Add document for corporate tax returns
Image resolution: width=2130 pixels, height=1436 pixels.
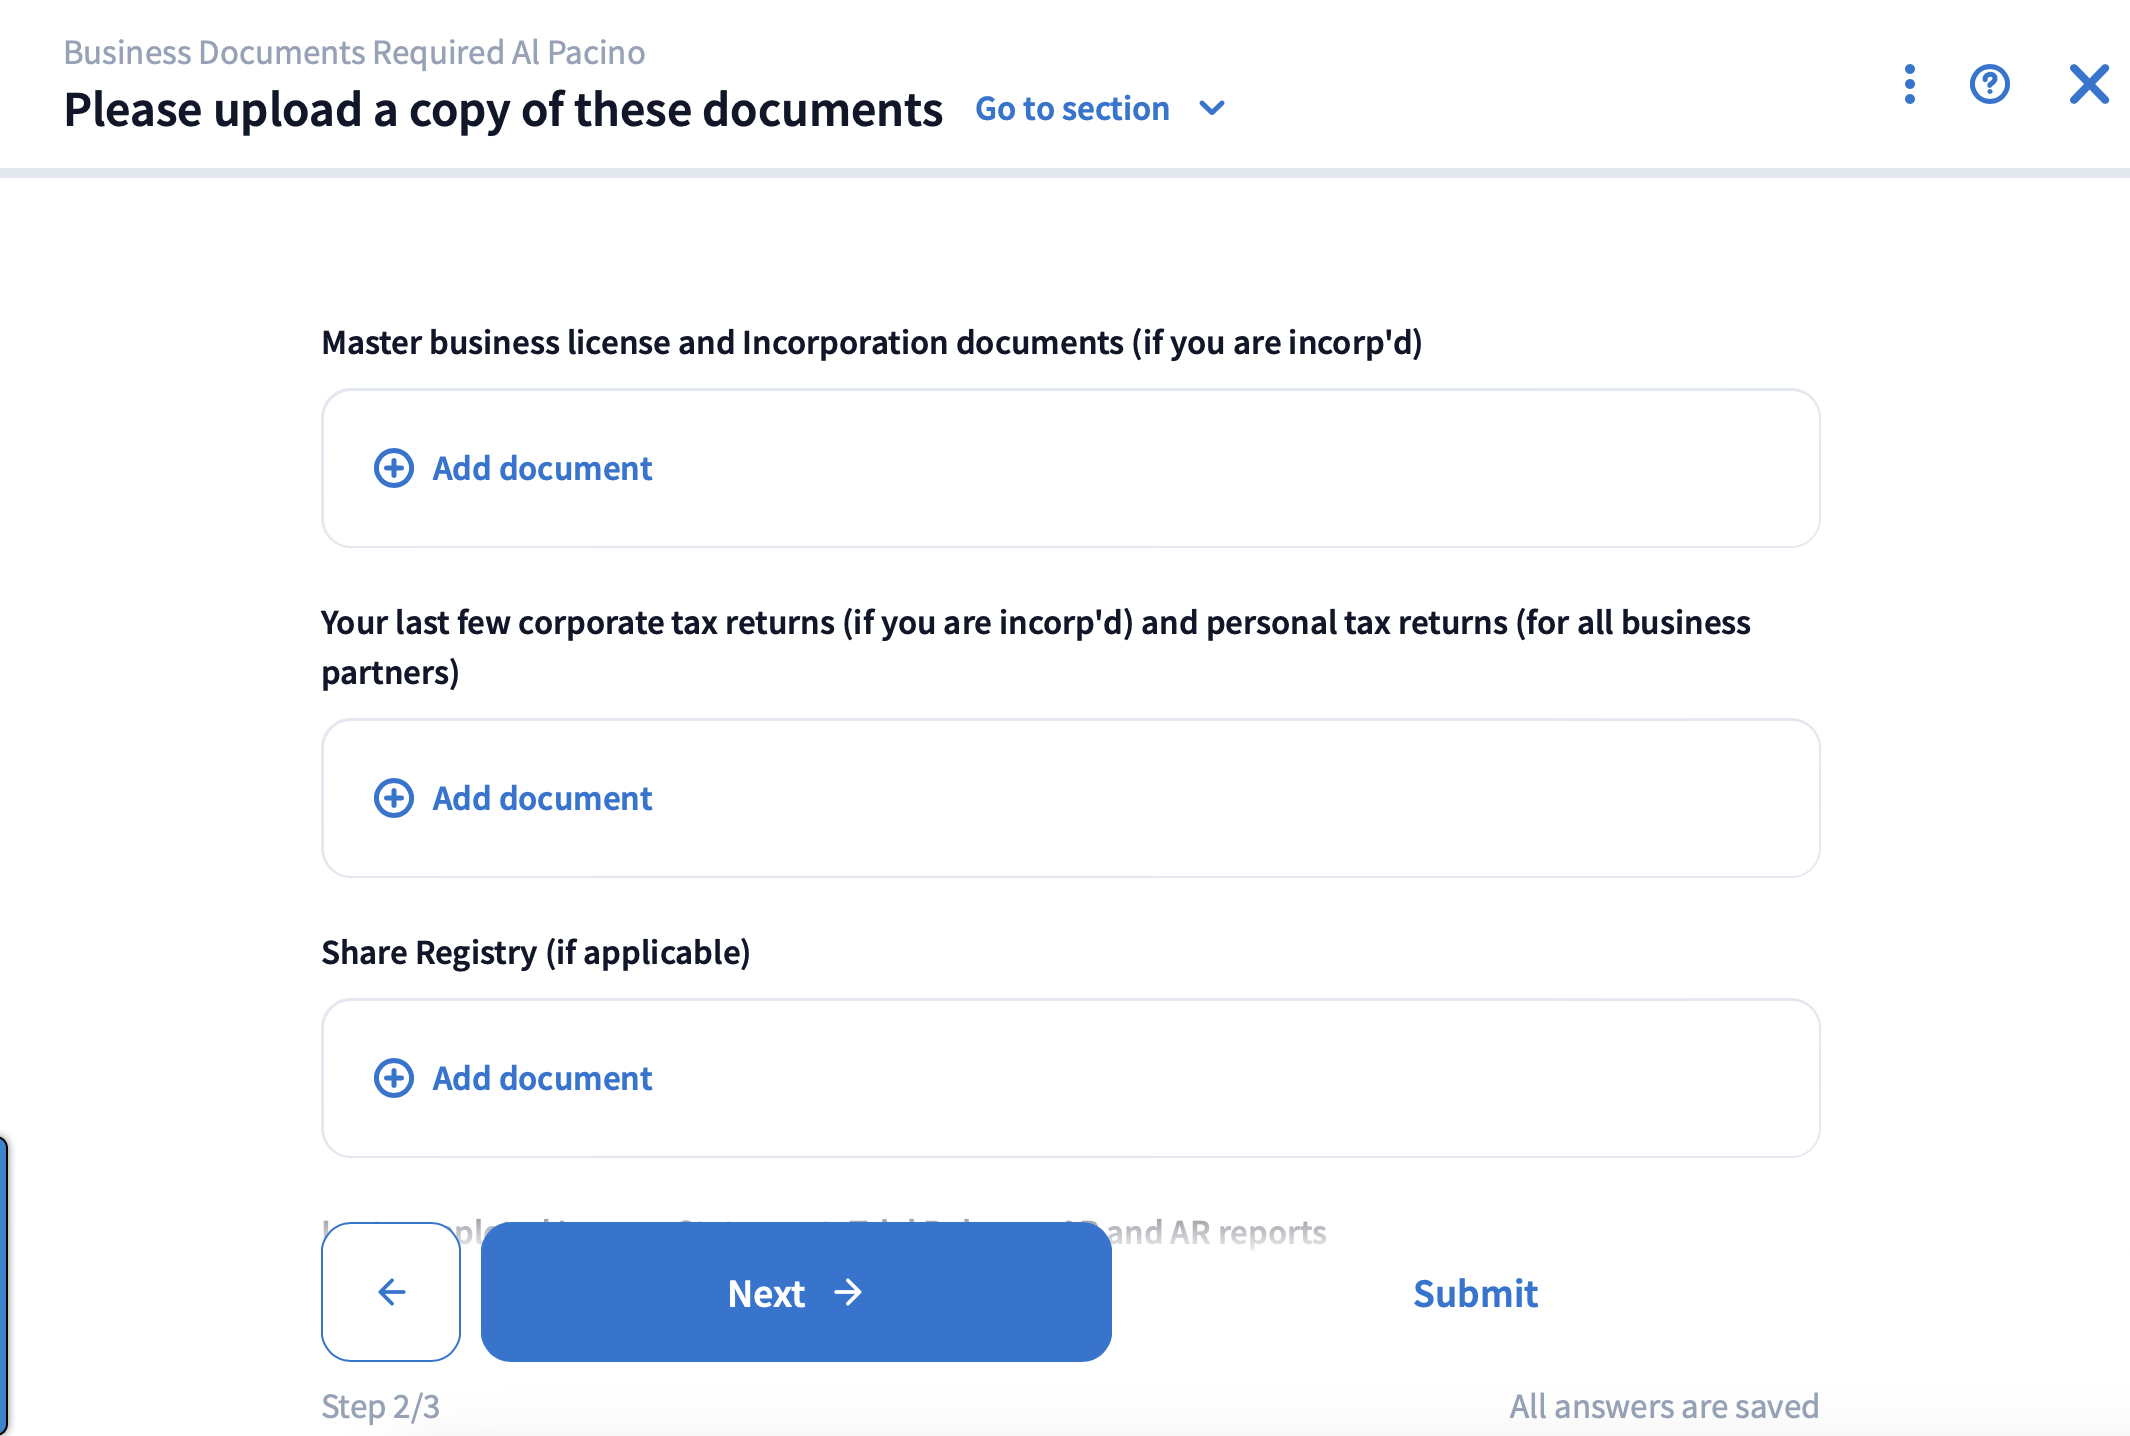point(542,798)
